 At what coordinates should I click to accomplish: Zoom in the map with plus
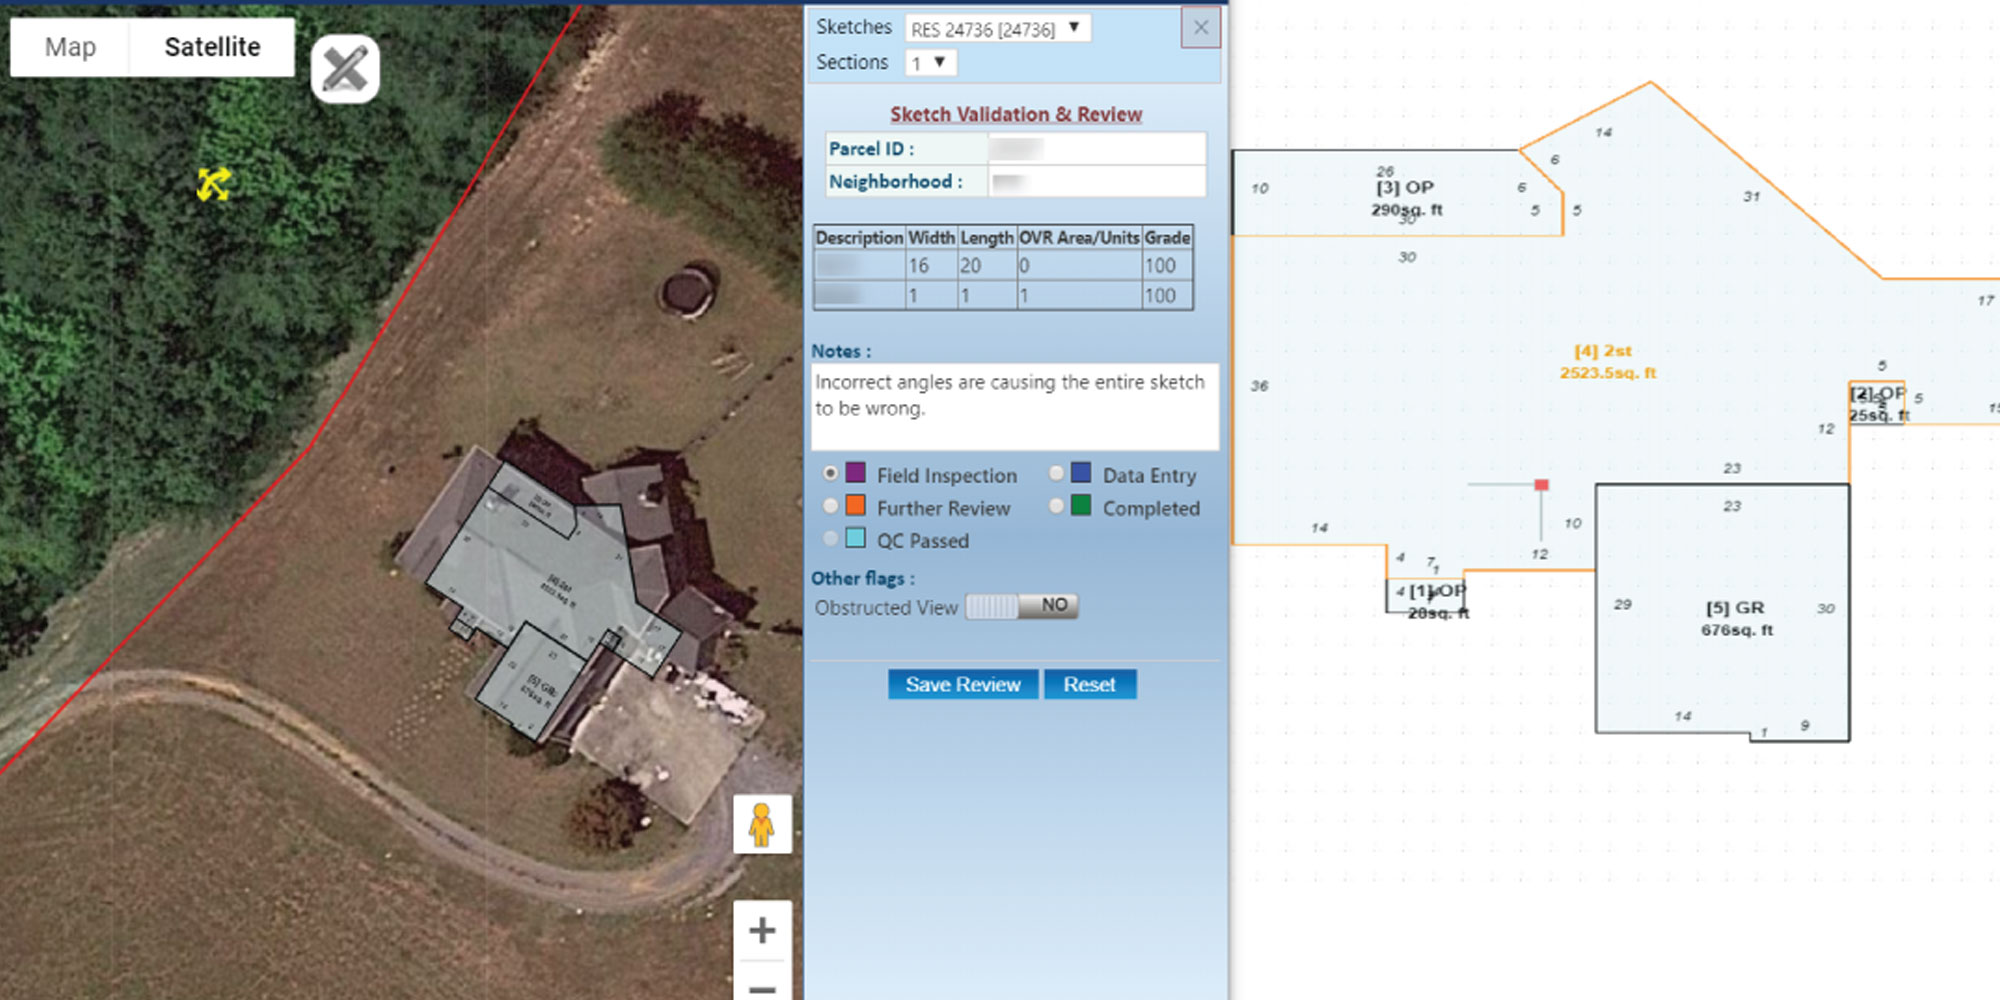[x=762, y=930]
